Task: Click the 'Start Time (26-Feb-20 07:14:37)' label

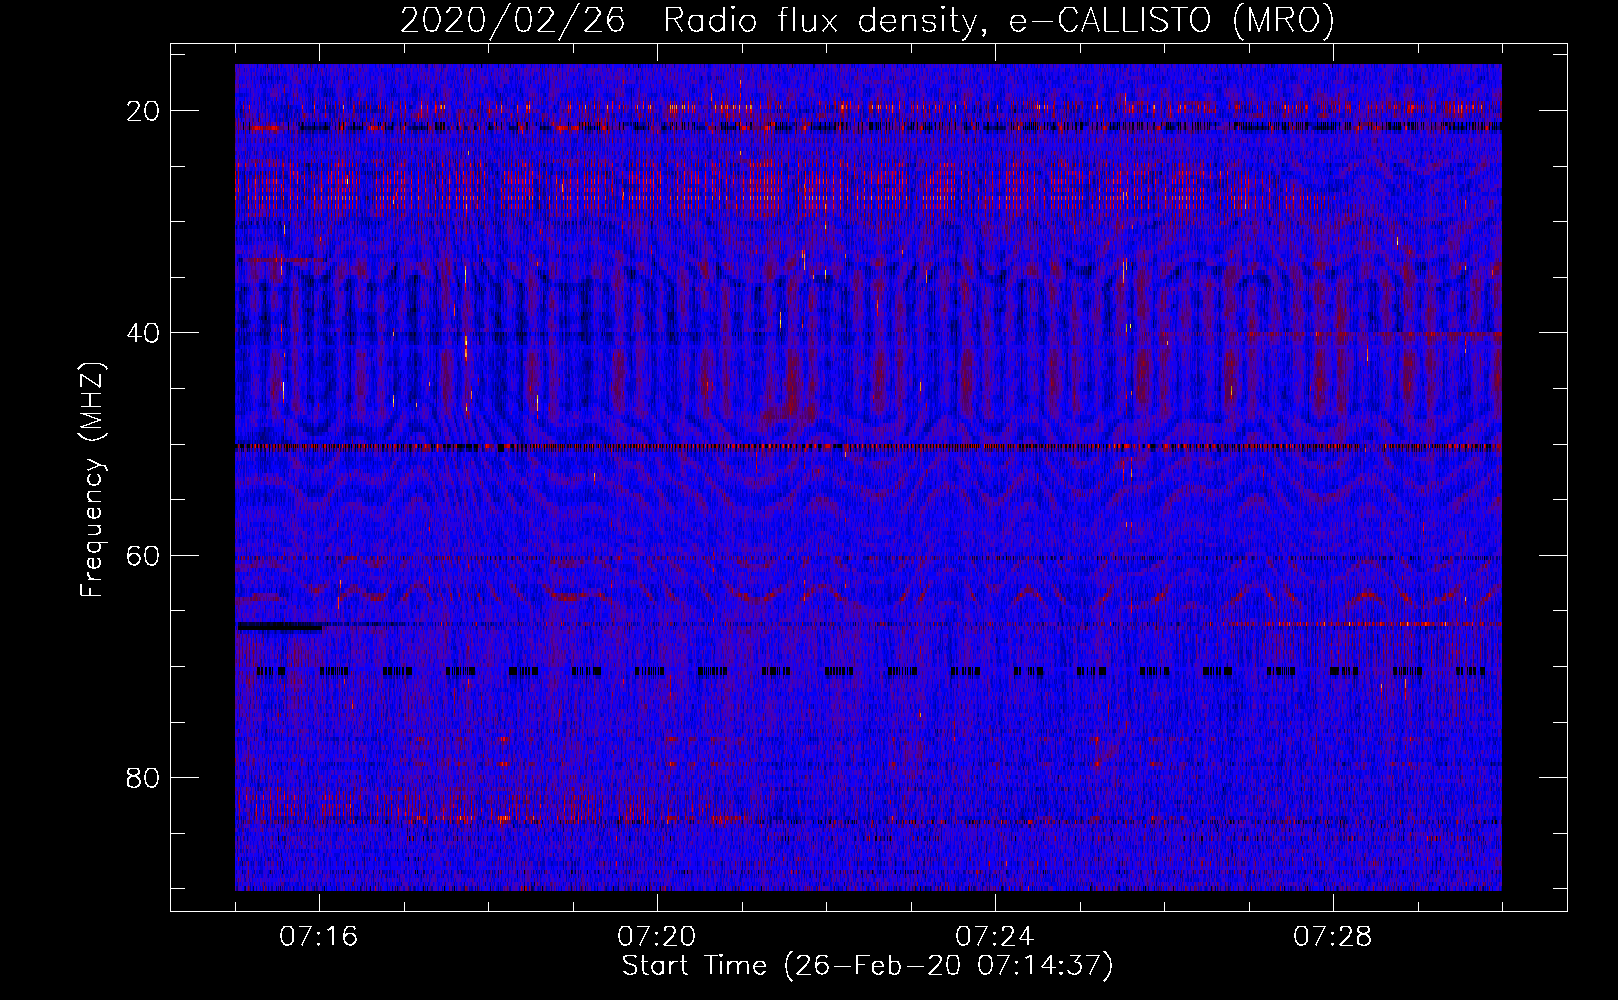Action: pyautogui.click(x=867, y=966)
